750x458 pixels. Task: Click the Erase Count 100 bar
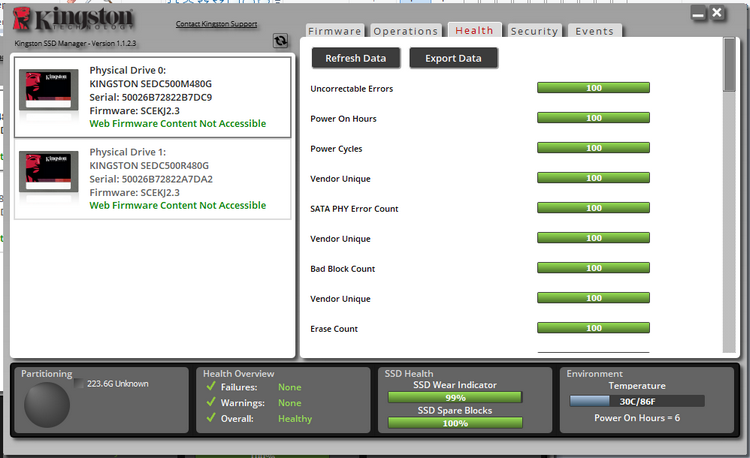(x=593, y=327)
